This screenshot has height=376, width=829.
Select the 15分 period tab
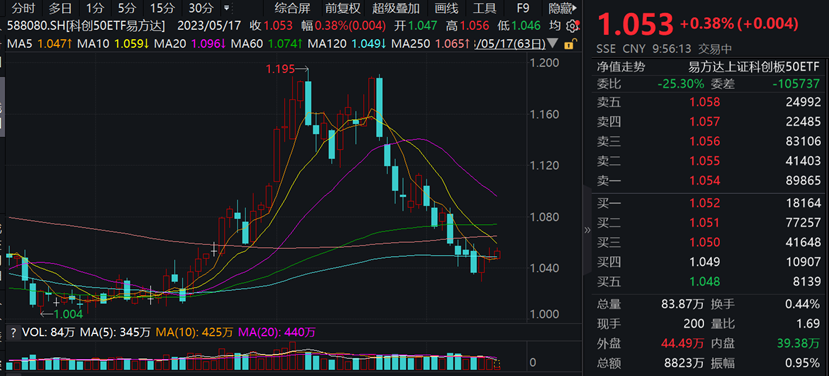(x=161, y=8)
